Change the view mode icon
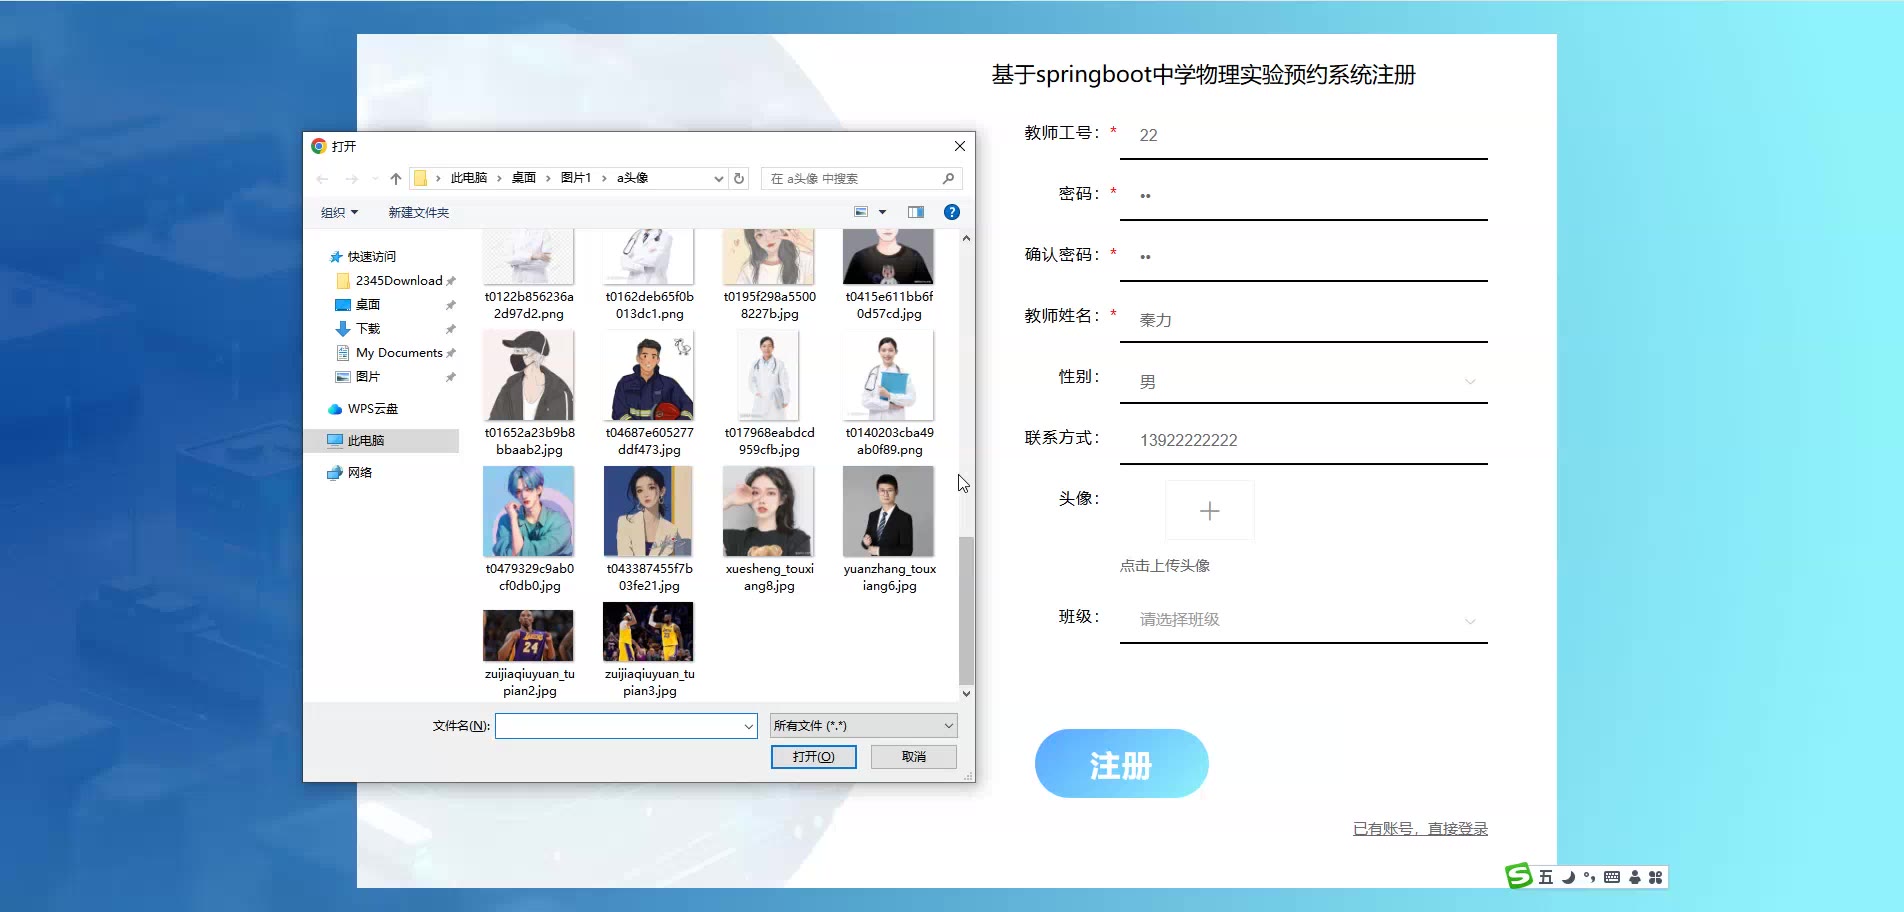 coord(861,212)
